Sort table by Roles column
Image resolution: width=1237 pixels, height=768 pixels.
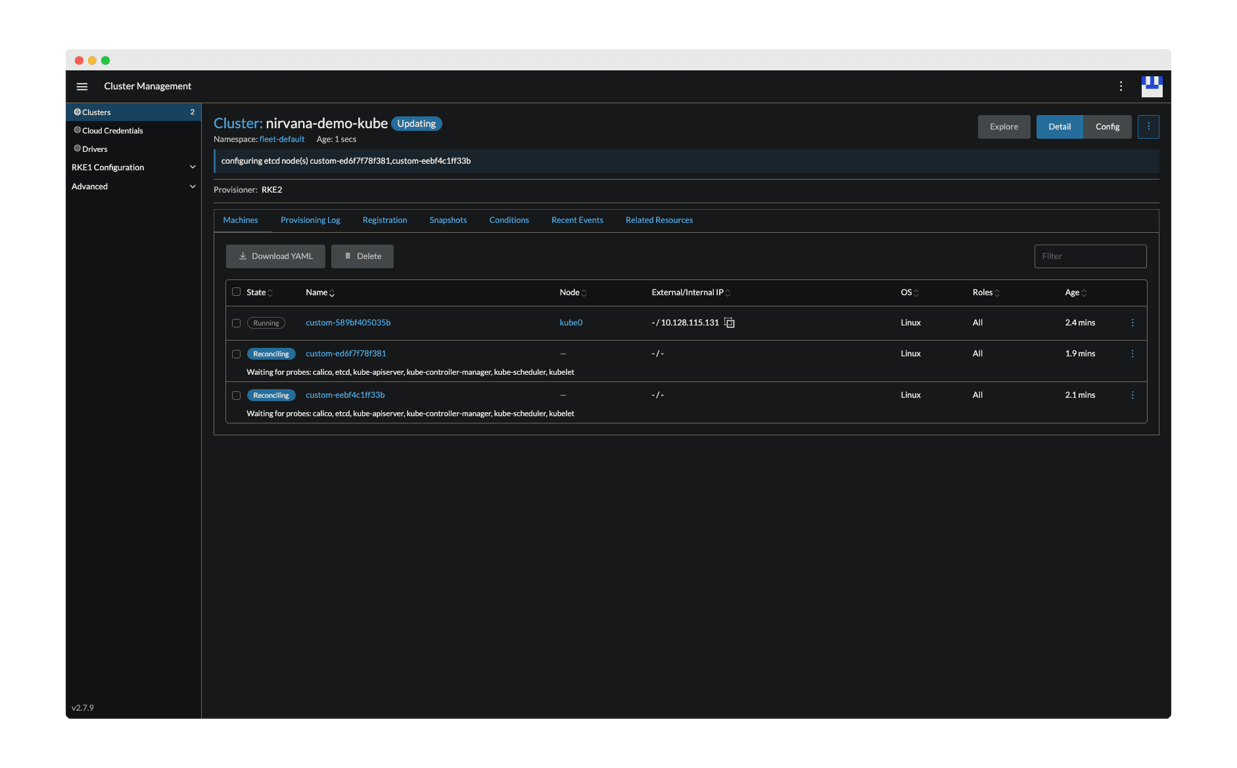pos(986,293)
